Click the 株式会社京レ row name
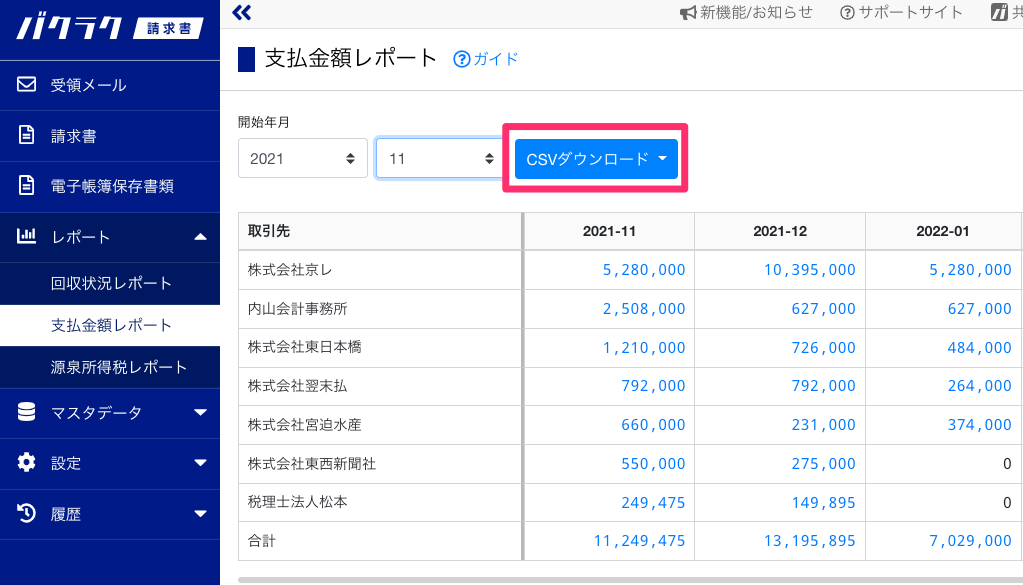The image size is (1023, 585). click(x=290, y=270)
